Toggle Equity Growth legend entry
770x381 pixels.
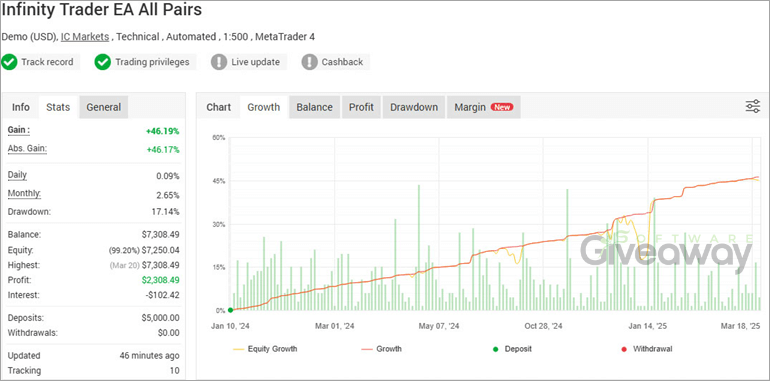pos(265,349)
